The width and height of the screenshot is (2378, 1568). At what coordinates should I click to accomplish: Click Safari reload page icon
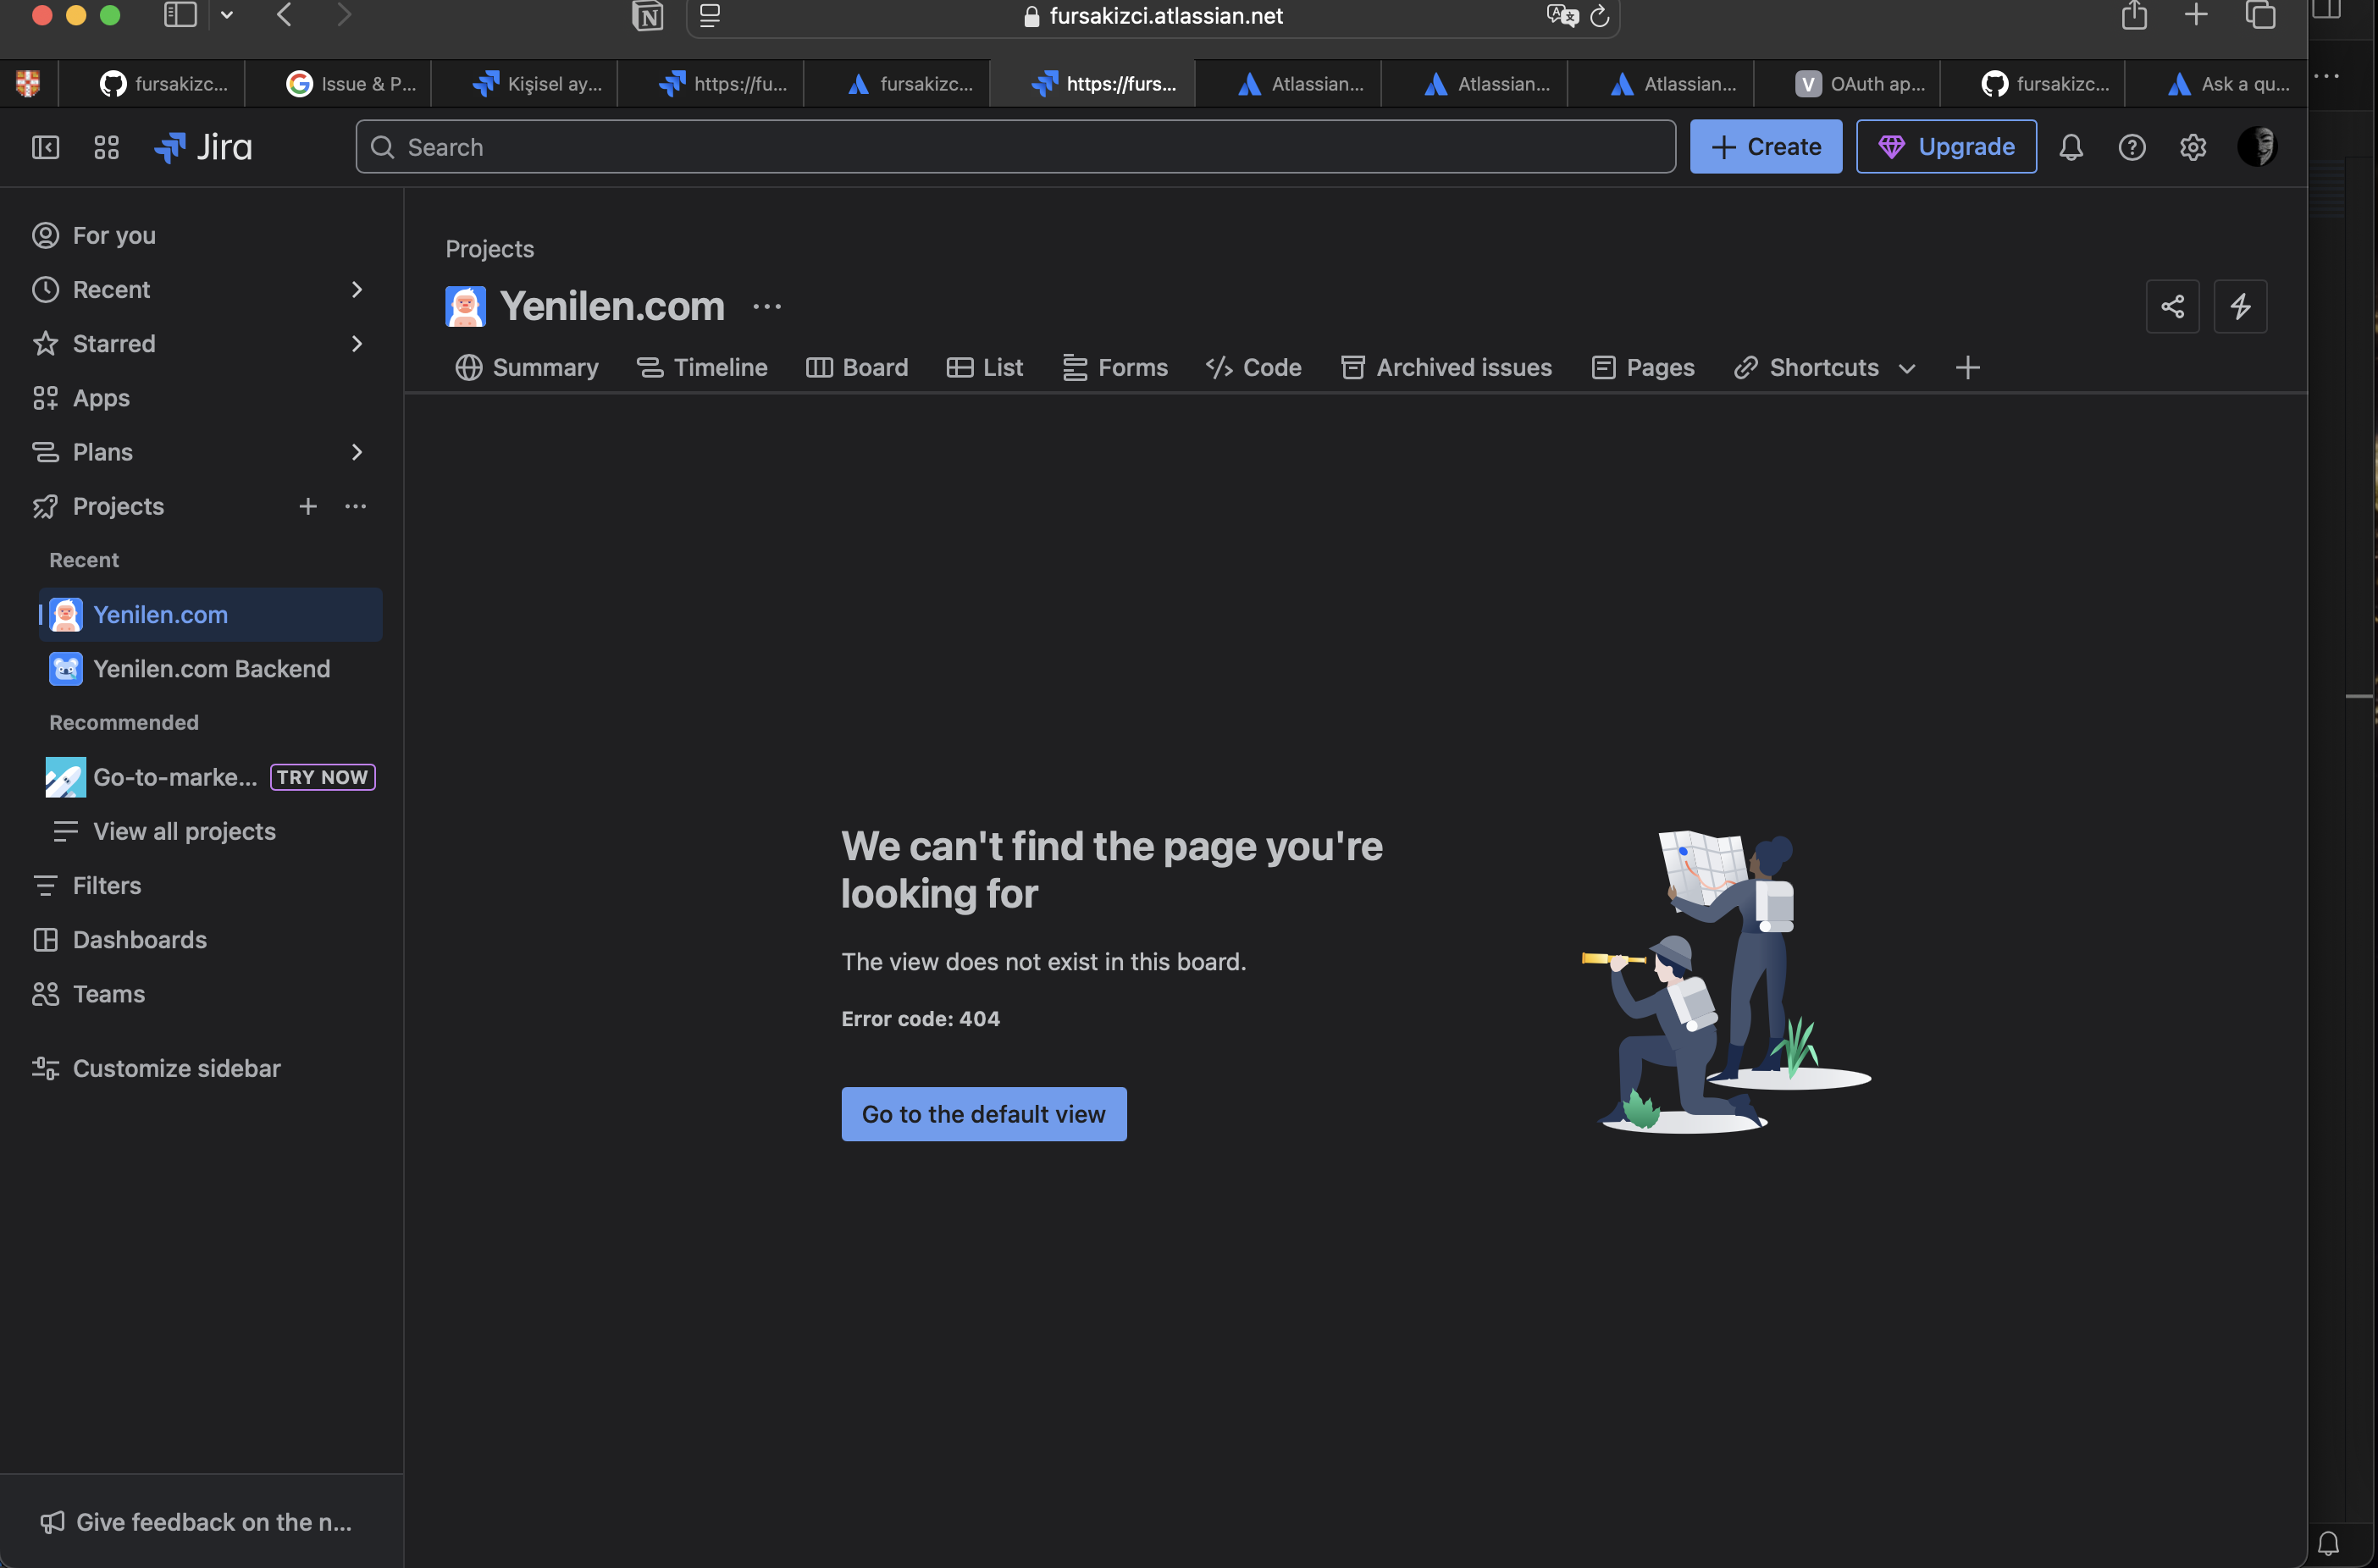(1599, 16)
